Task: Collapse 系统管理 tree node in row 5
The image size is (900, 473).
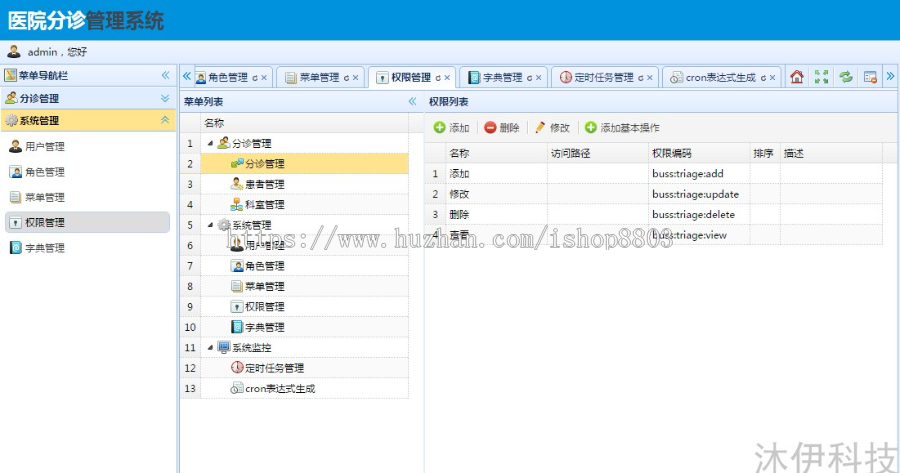Action: [x=210, y=225]
